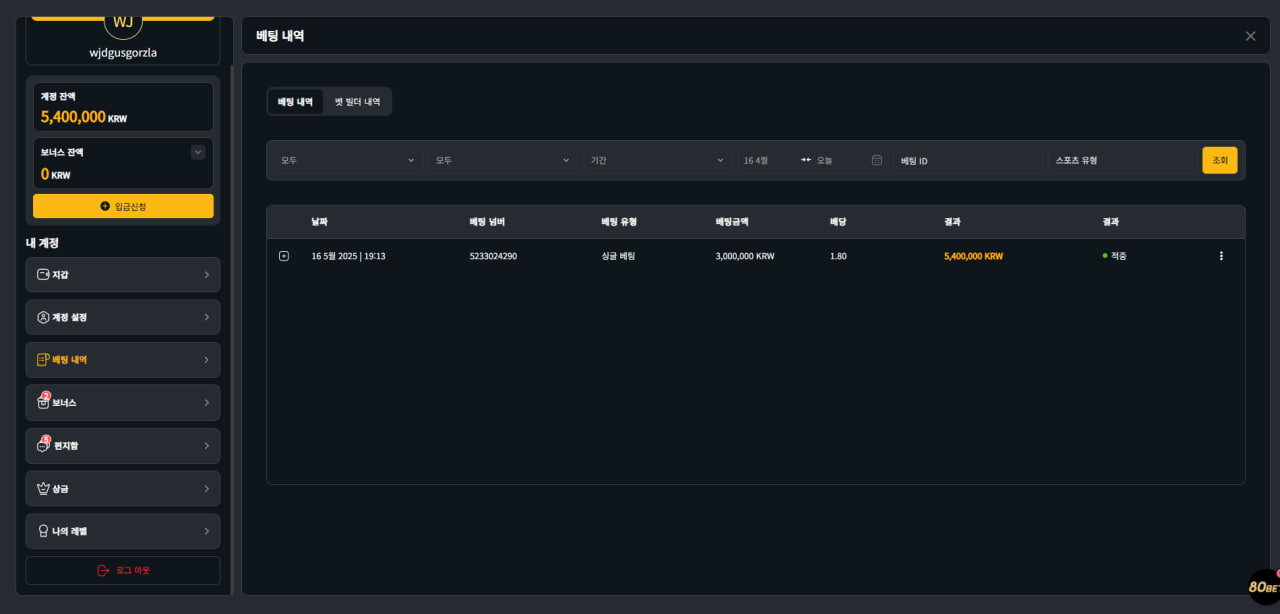Click the 입금신청 deposit button
Image resolution: width=1280 pixels, height=614 pixels.
tap(123, 206)
